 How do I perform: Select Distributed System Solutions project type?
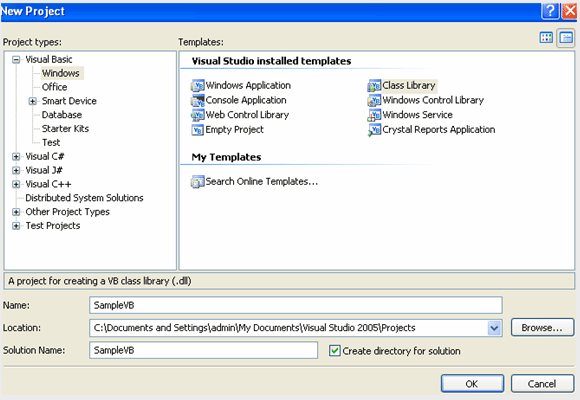tap(84, 198)
